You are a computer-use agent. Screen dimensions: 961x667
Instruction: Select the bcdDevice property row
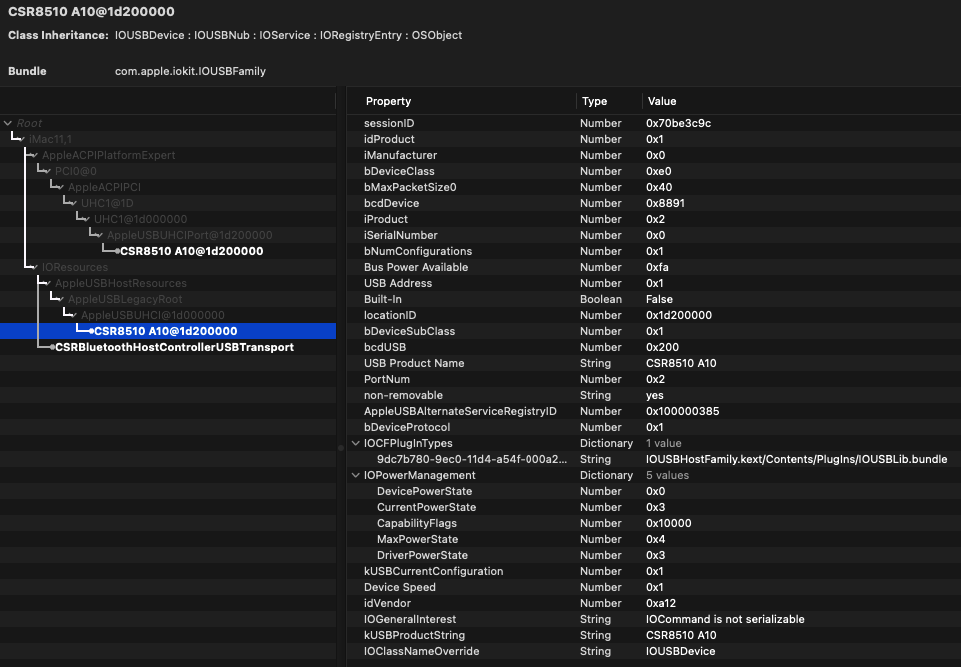pyautogui.click(x=653, y=203)
